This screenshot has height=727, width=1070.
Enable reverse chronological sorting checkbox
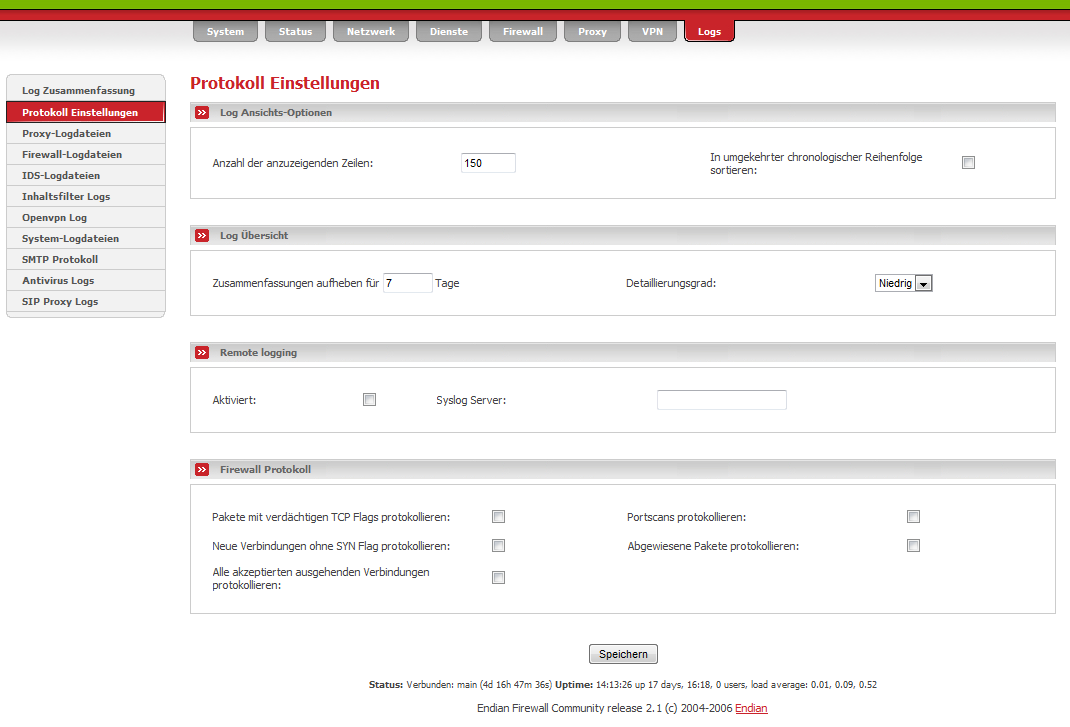[x=968, y=163]
